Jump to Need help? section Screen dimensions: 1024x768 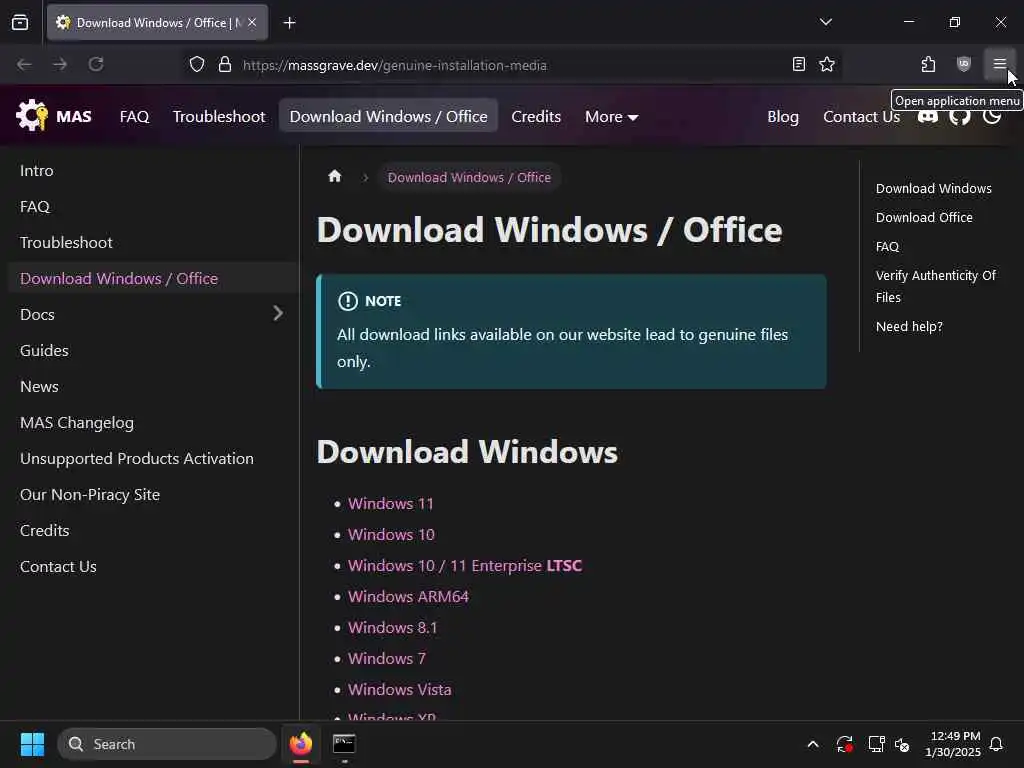tap(909, 326)
